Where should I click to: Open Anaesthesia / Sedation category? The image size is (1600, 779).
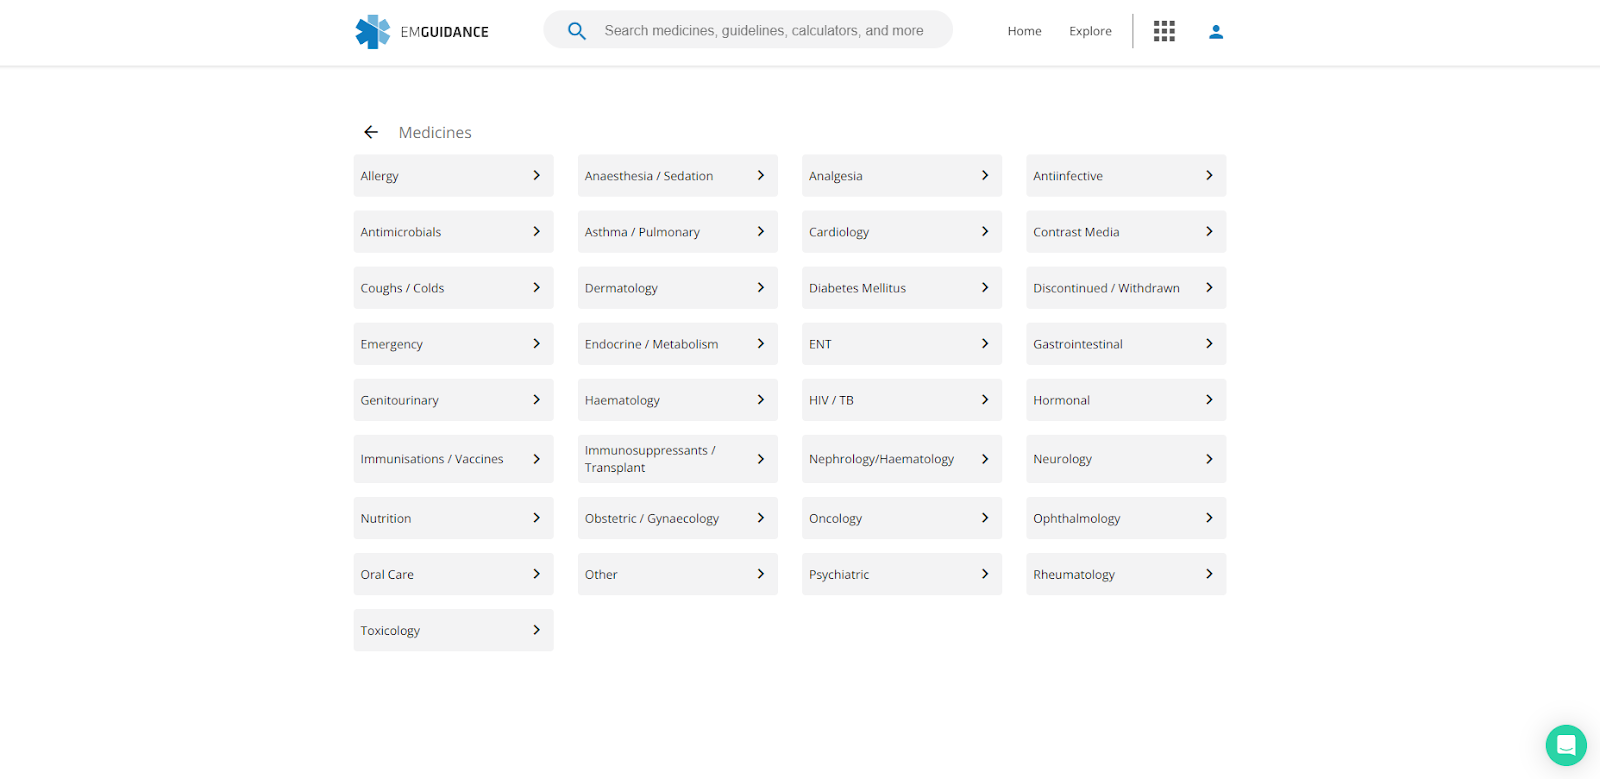[x=678, y=176]
